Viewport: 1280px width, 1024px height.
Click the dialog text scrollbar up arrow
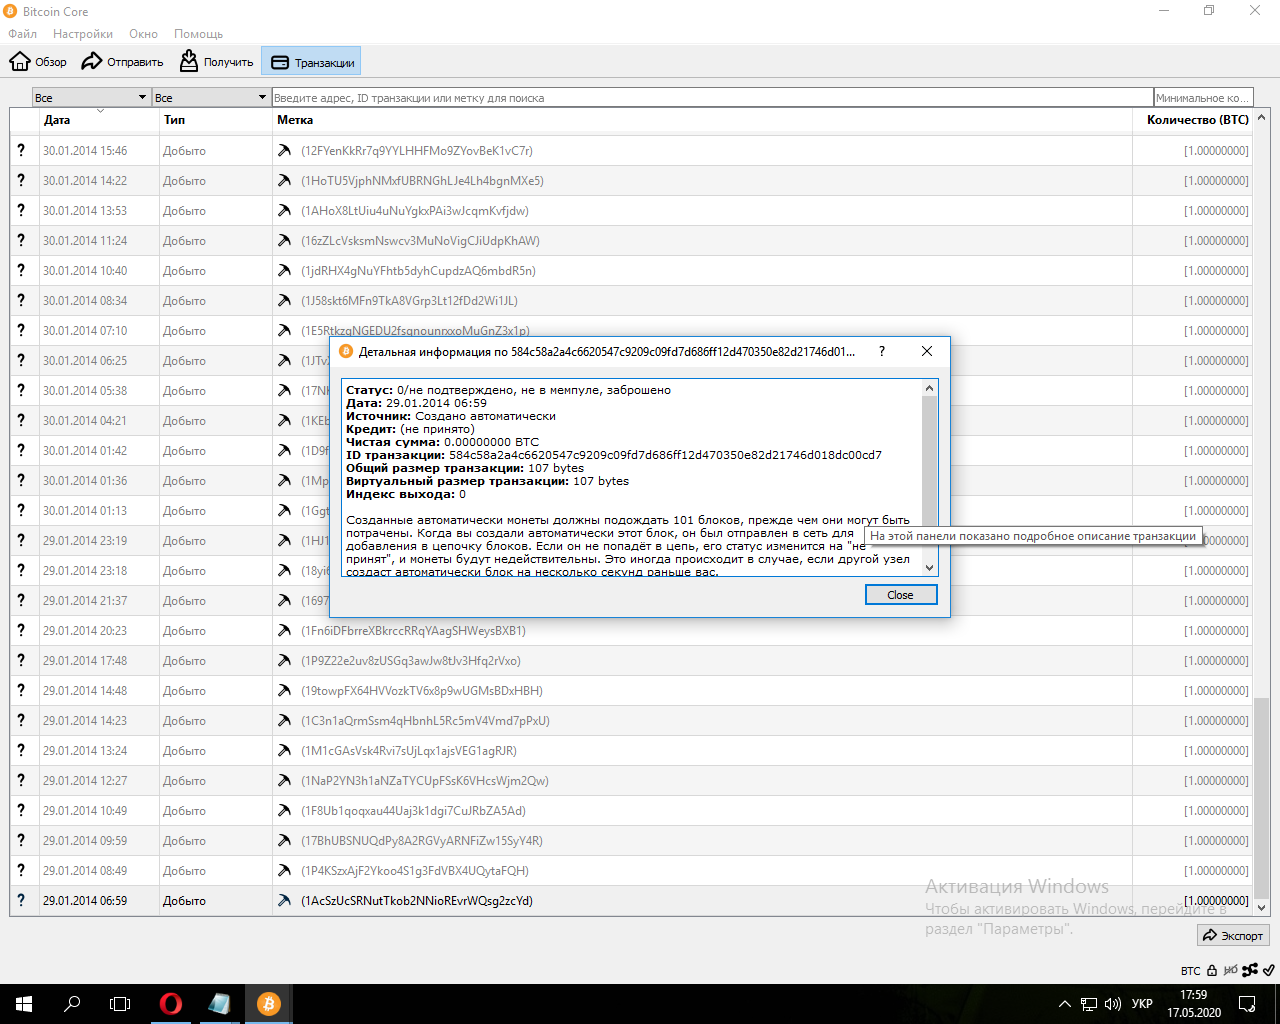930,388
